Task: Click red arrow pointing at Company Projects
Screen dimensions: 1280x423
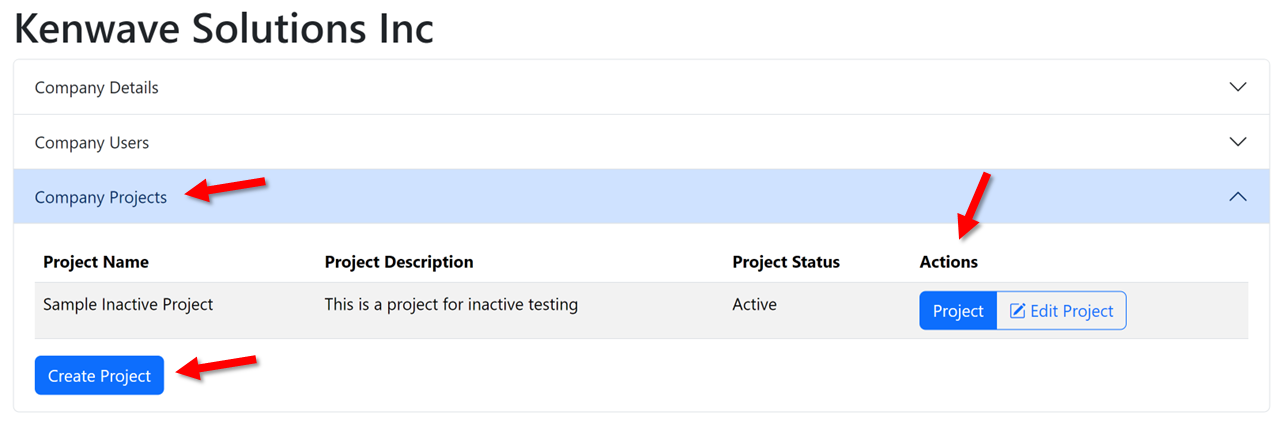Action: (x=228, y=188)
